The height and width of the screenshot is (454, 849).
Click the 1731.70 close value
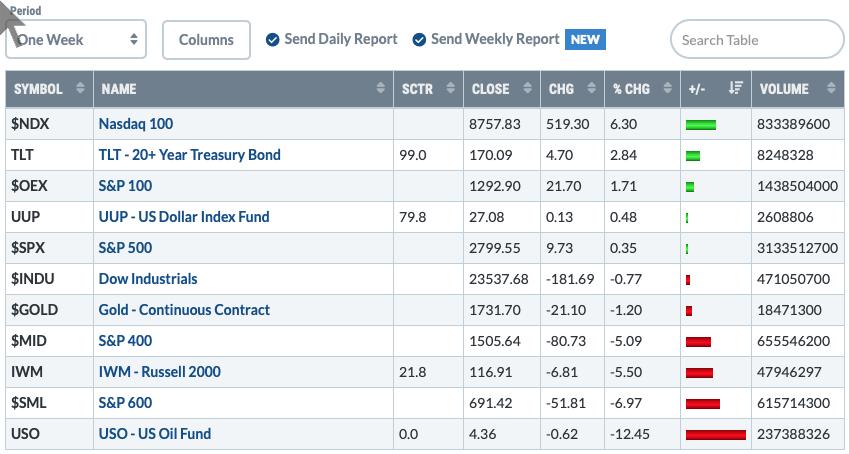495,310
